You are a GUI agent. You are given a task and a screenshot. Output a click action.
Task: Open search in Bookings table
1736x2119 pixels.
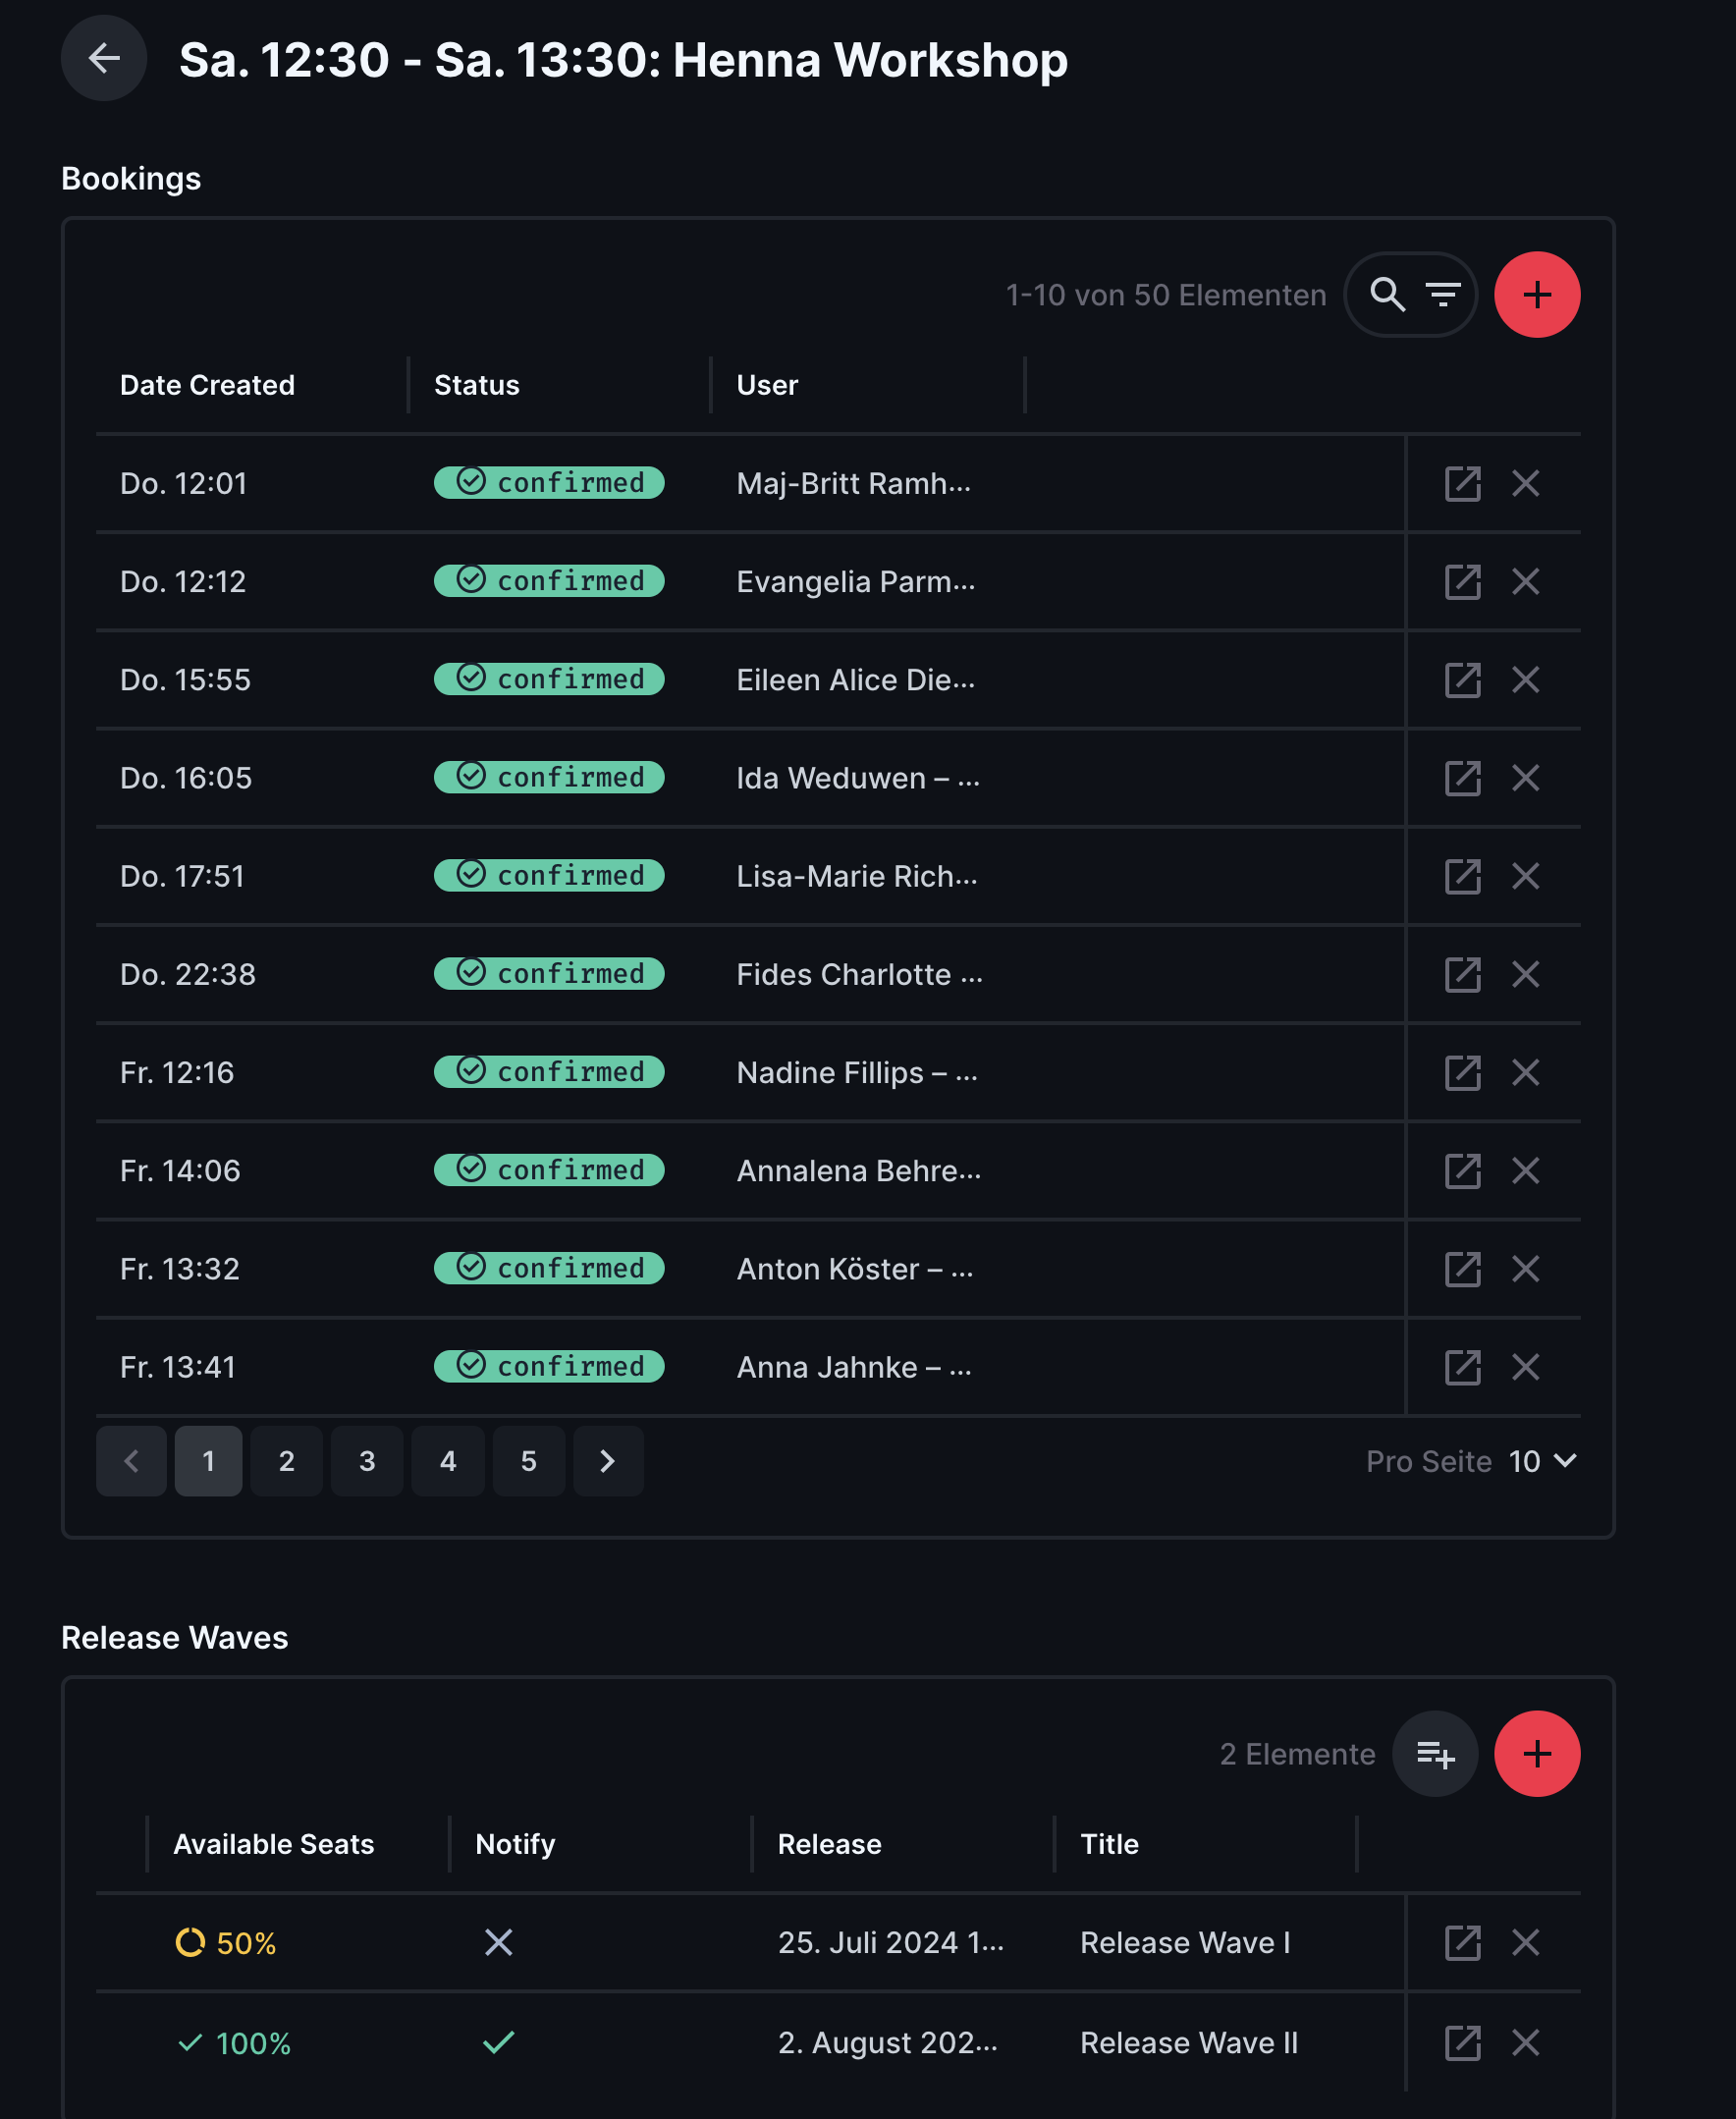pyautogui.click(x=1387, y=295)
